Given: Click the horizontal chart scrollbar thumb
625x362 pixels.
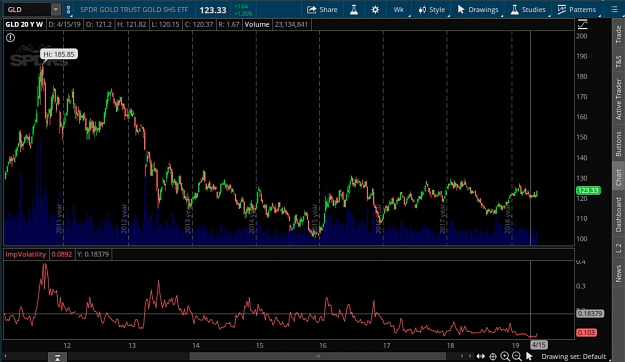Looking at the screenshot, I should click(318, 356).
